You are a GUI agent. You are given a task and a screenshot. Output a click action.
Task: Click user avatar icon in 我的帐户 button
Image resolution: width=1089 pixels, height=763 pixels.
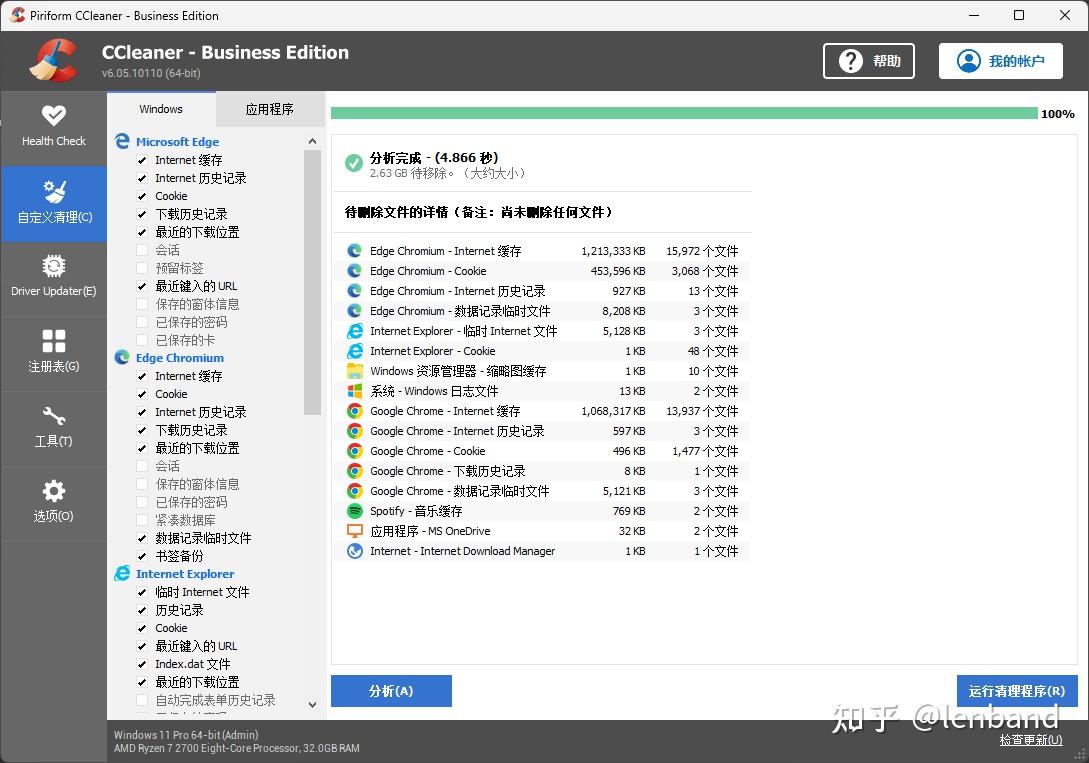(969, 61)
